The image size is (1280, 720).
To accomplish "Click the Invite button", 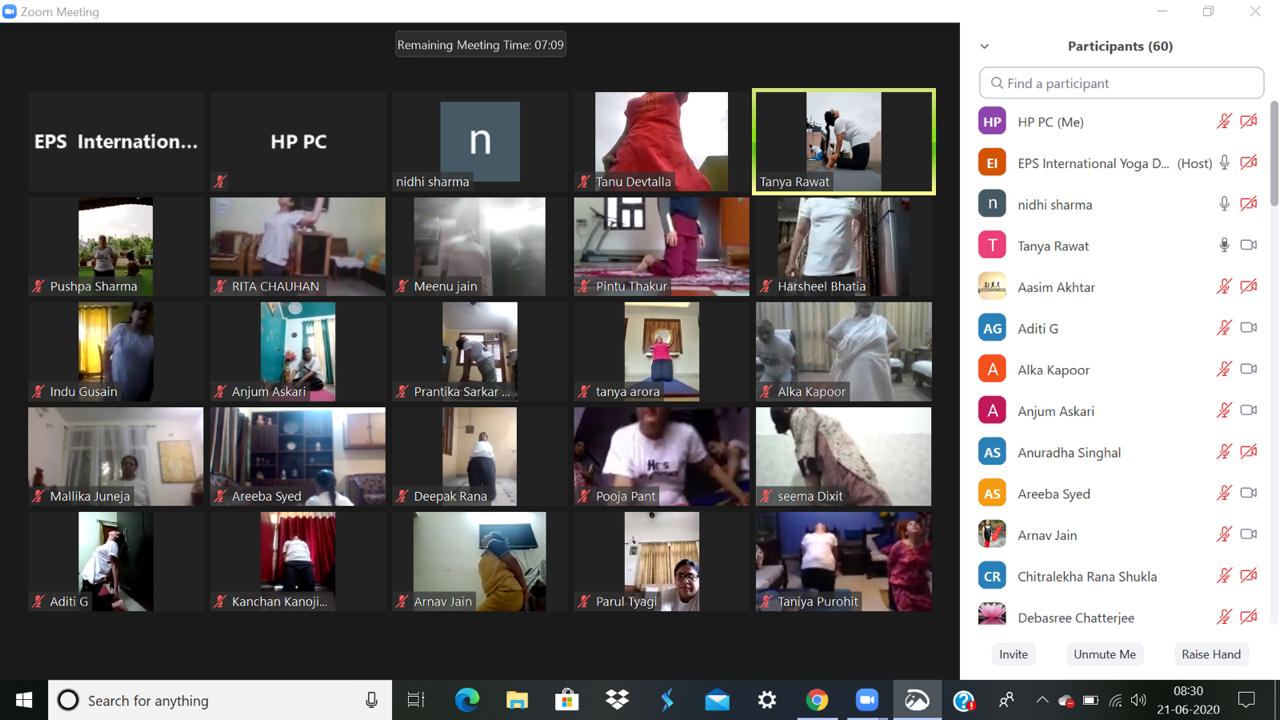I will (x=1013, y=654).
